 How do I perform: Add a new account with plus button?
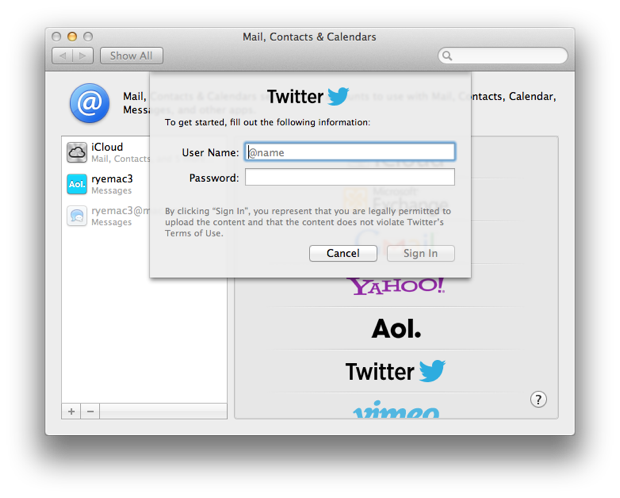[x=71, y=411]
